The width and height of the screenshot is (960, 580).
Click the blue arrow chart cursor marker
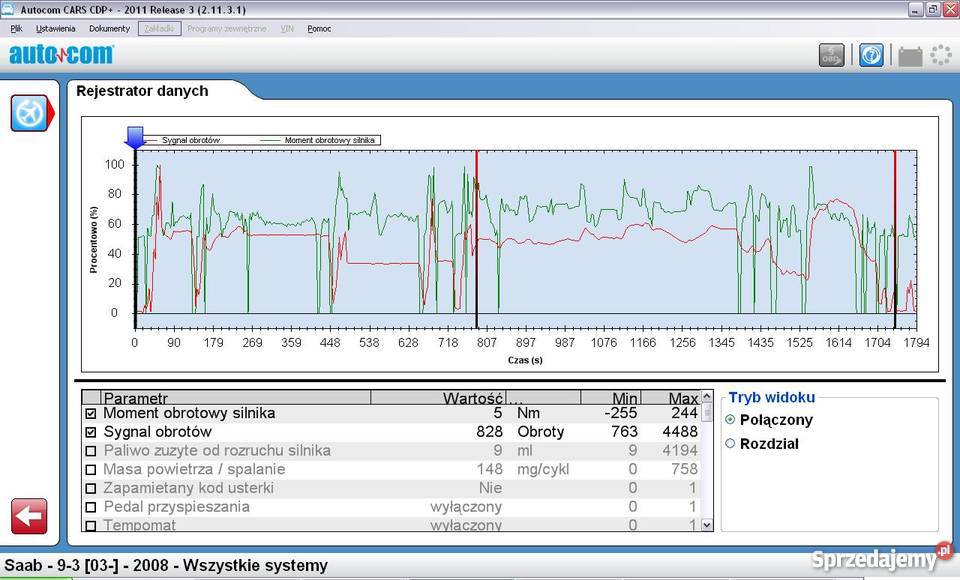click(136, 138)
